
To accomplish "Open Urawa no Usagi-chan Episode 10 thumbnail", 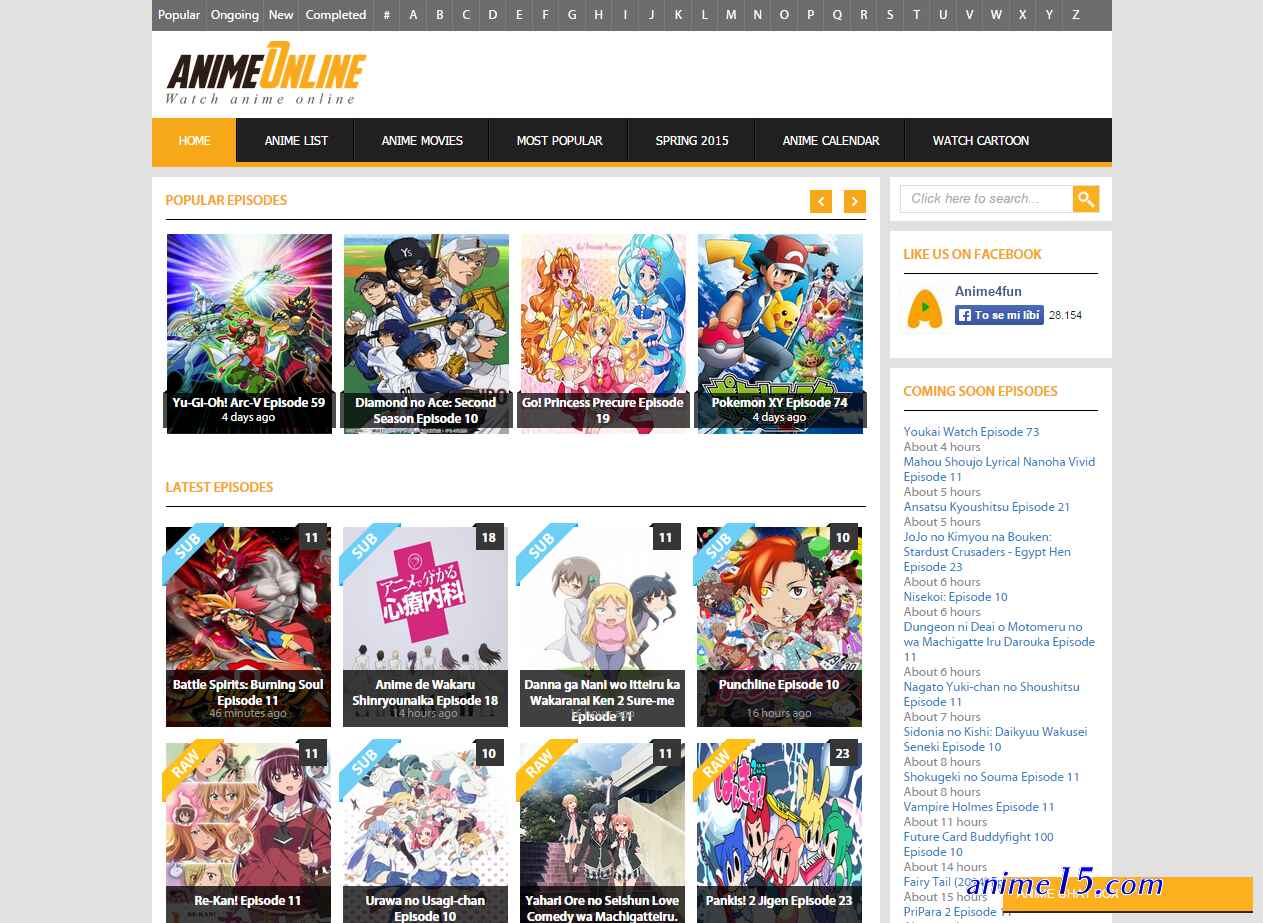I will tap(425, 833).
